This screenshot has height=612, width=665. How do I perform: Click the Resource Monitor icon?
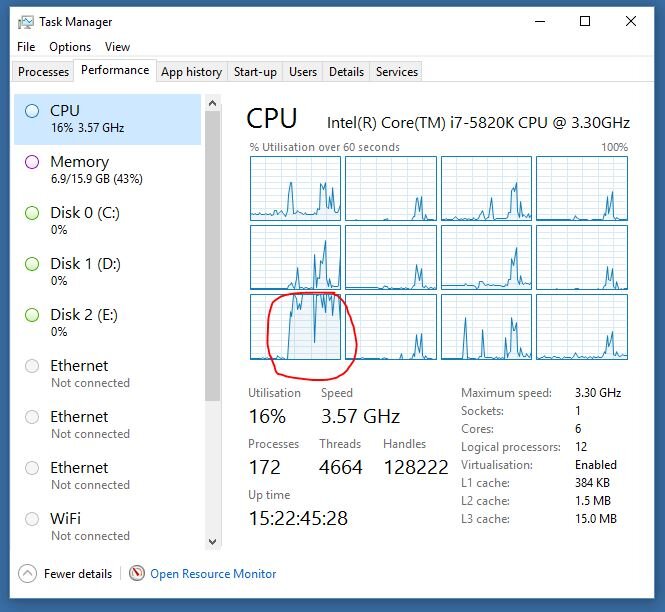click(x=137, y=573)
